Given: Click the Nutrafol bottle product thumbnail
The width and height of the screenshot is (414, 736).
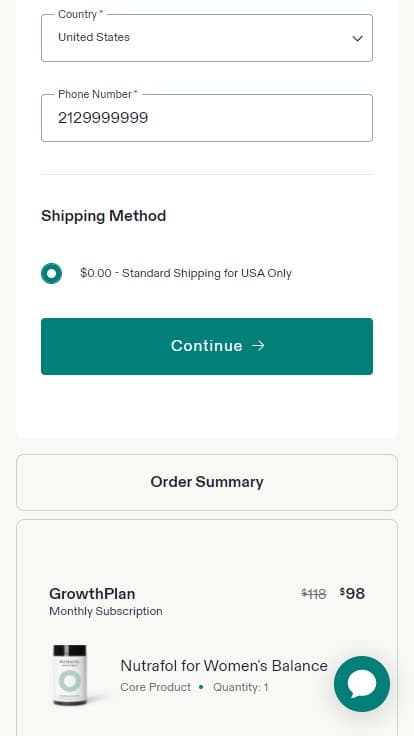Looking at the screenshot, I should (69, 675).
